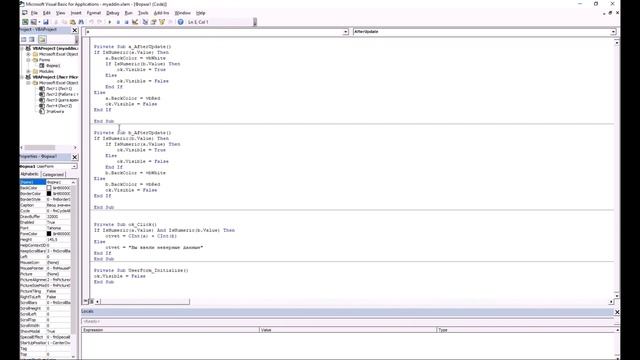Open the Insert menu
Image resolution: width=640 pixels, height=360 pixels.
[x=76, y=13]
